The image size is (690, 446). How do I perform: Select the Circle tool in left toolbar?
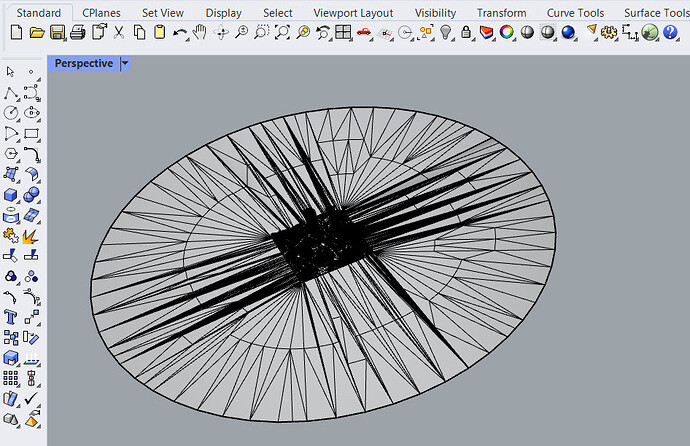tap(12, 114)
